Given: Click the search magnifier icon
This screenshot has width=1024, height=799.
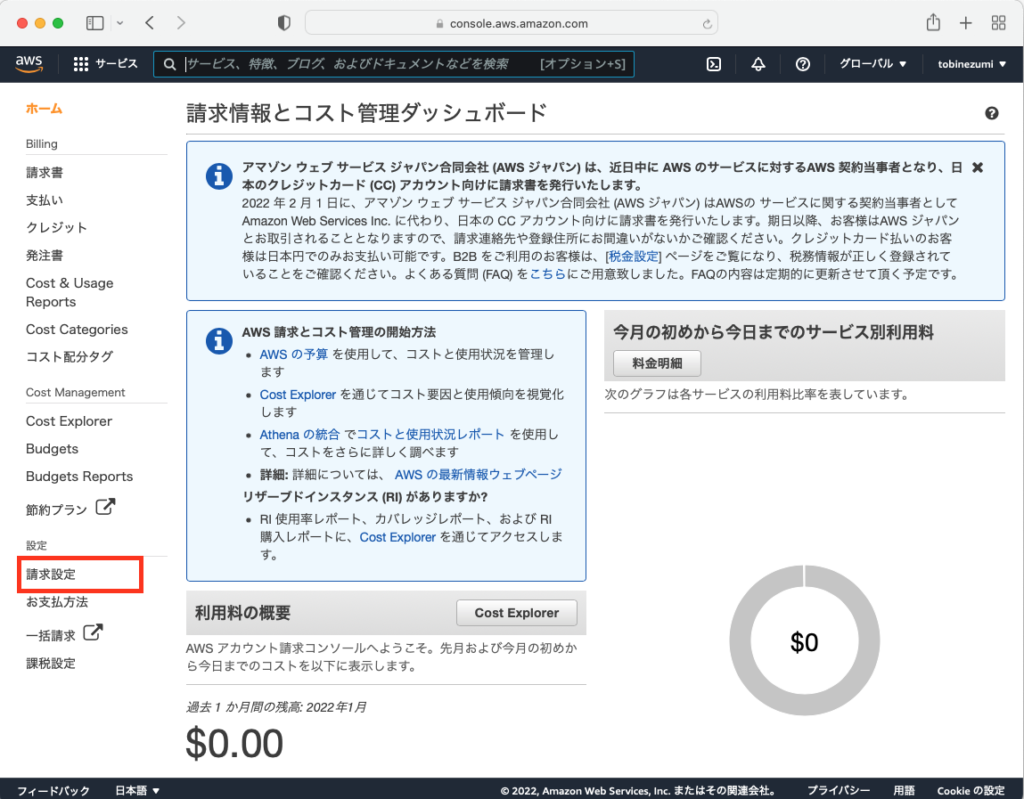Looking at the screenshot, I should [x=170, y=64].
